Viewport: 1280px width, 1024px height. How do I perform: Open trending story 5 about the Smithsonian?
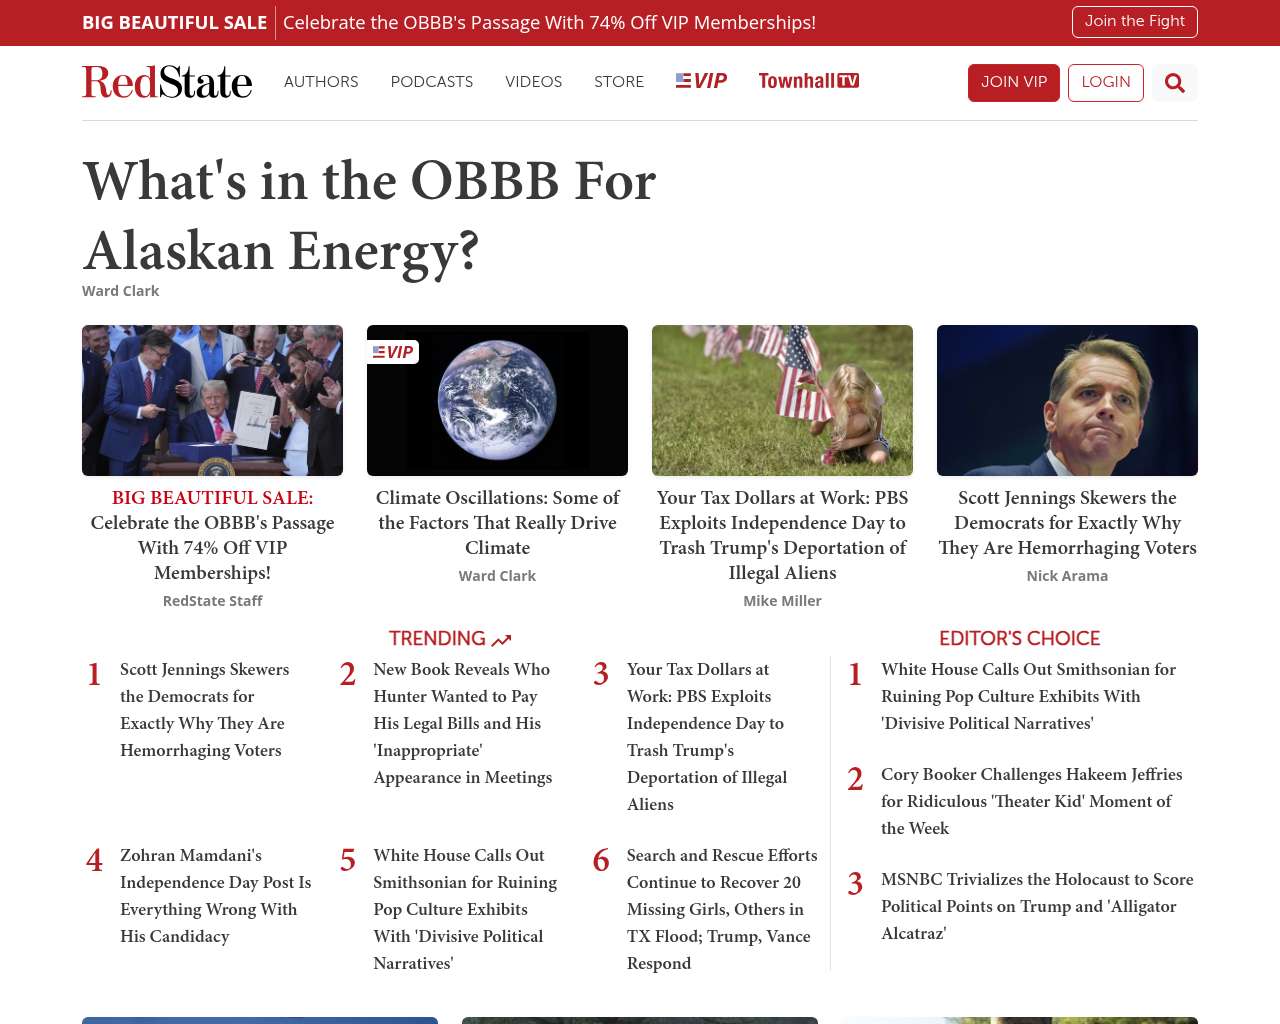point(466,909)
